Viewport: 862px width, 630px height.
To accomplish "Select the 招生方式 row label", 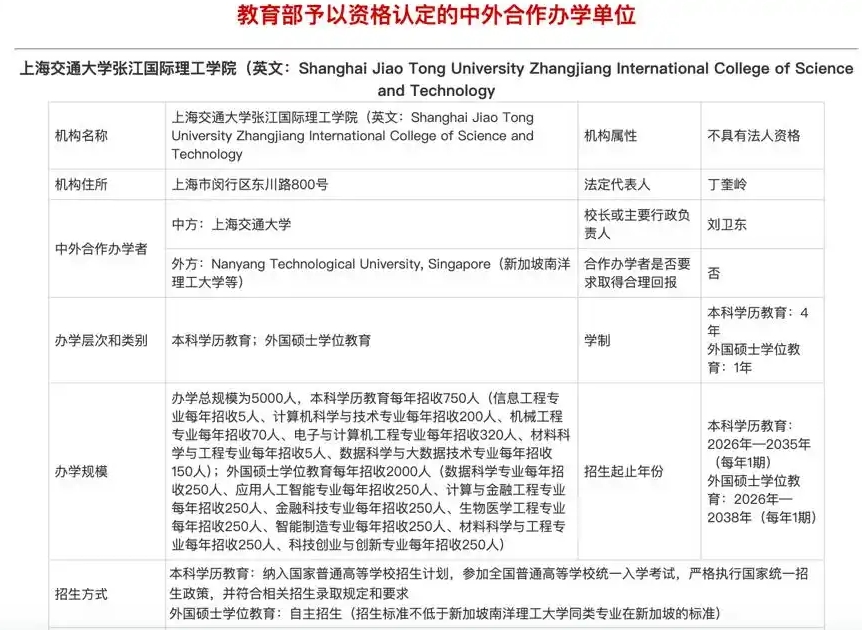I will click(x=81, y=595).
